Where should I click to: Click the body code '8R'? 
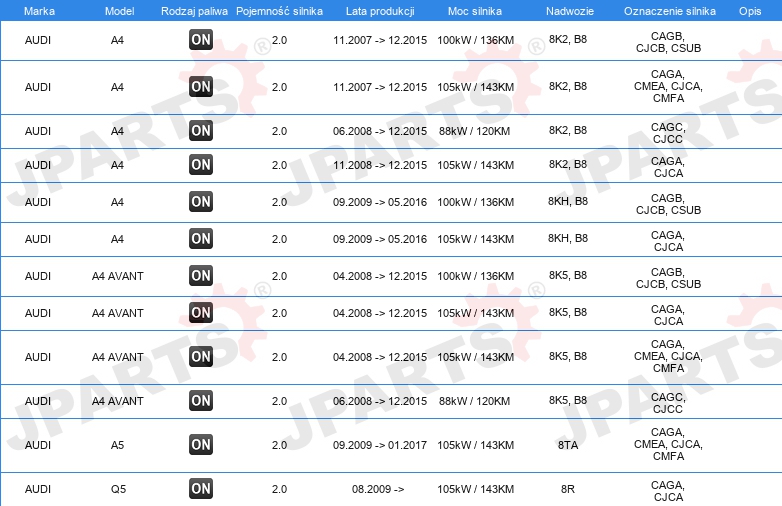(x=568, y=489)
